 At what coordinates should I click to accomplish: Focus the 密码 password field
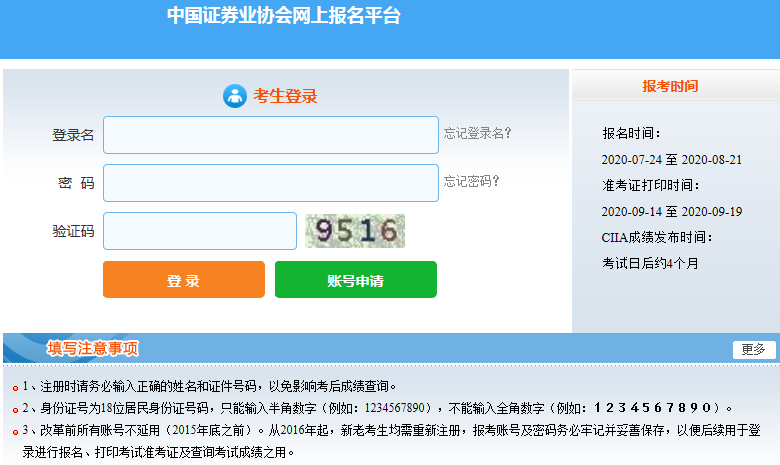pyautogui.click(x=270, y=183)
